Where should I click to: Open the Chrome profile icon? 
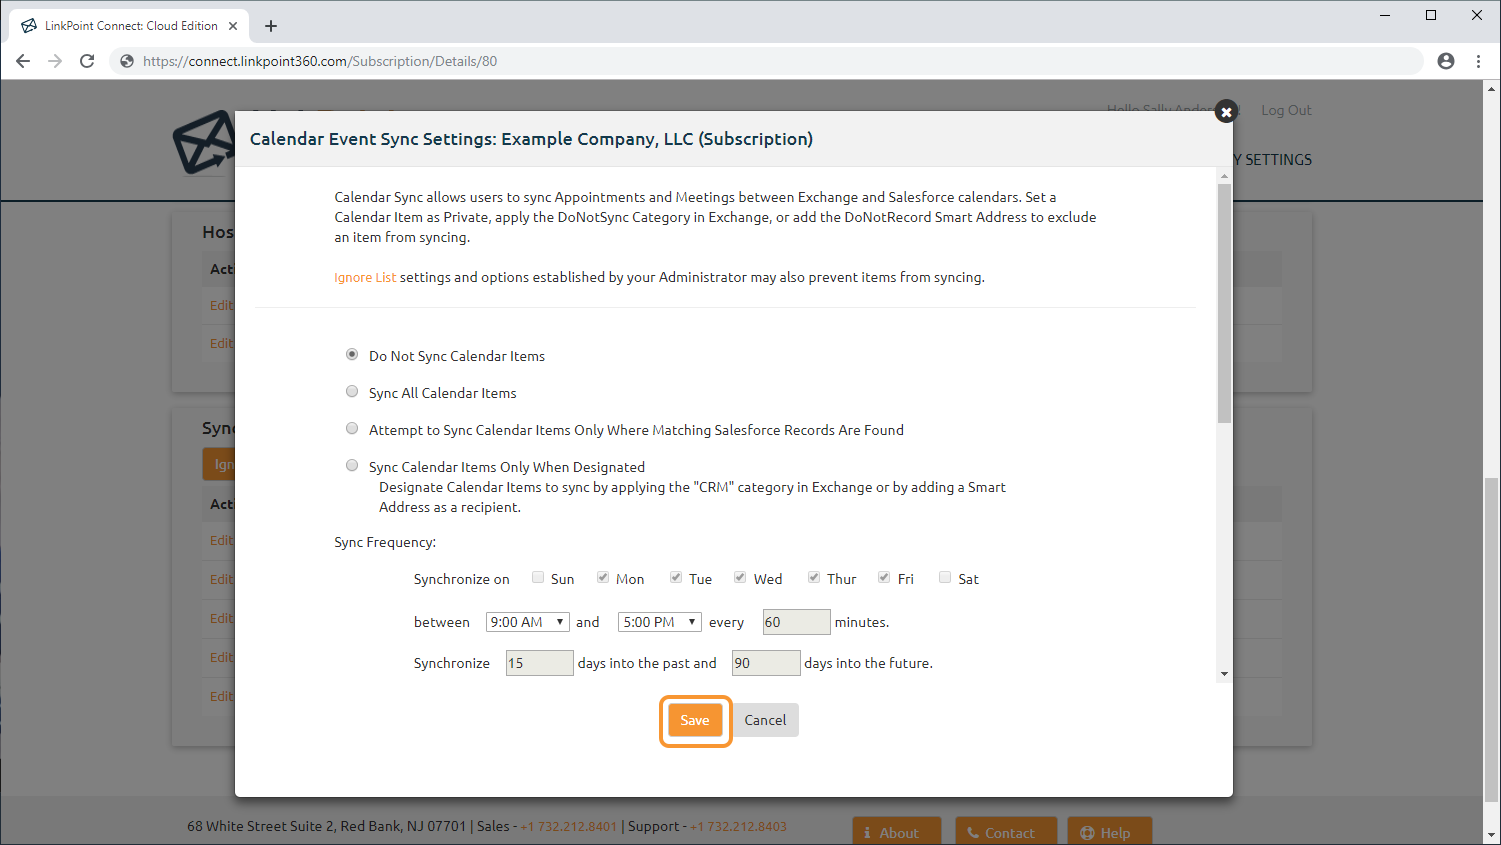(1446, 61)
